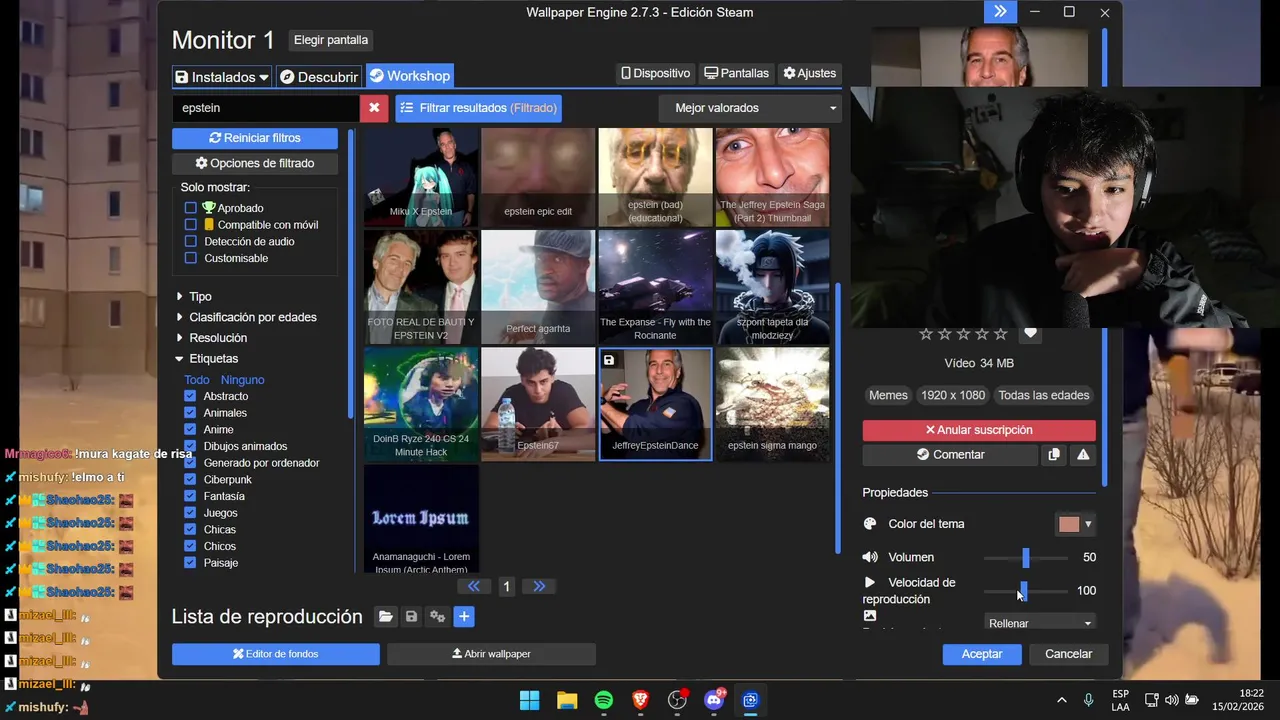Select the Miku X Epstein wallpaper thumbnail
Image resolution: width=1280 pixels, height=720 pixels.
pyautogui.click(x=421, y=177)
